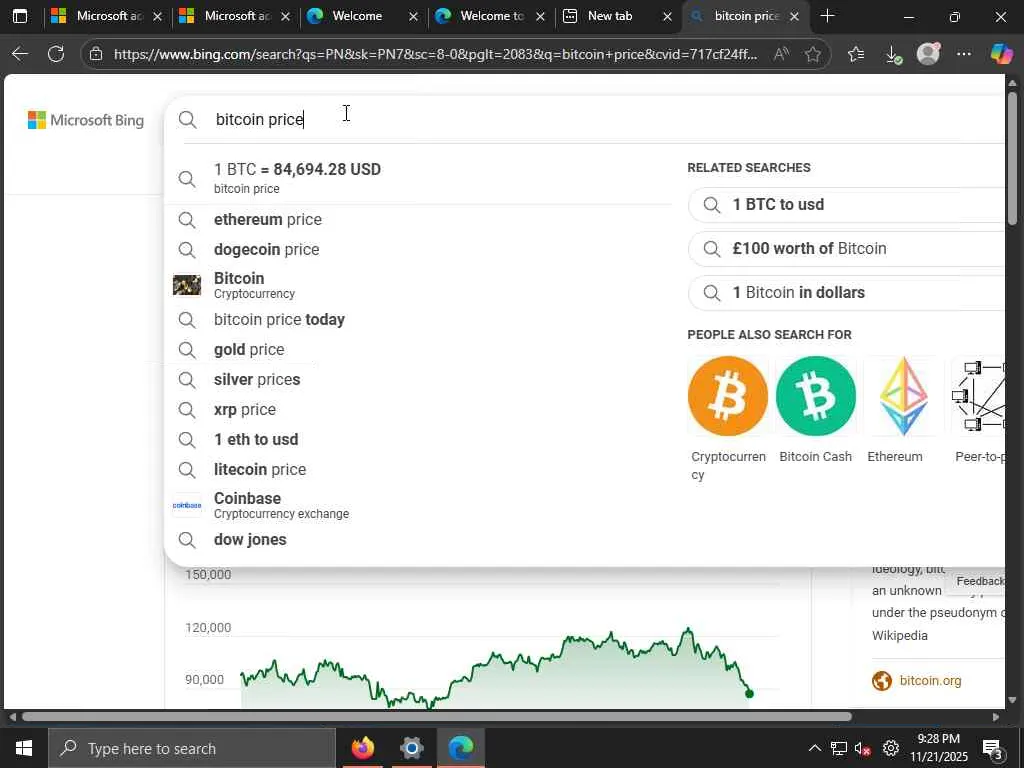This screenshot has width=1024, height=768.
Task: Open Firefox from the taskbar
Action: pos(362,748)
